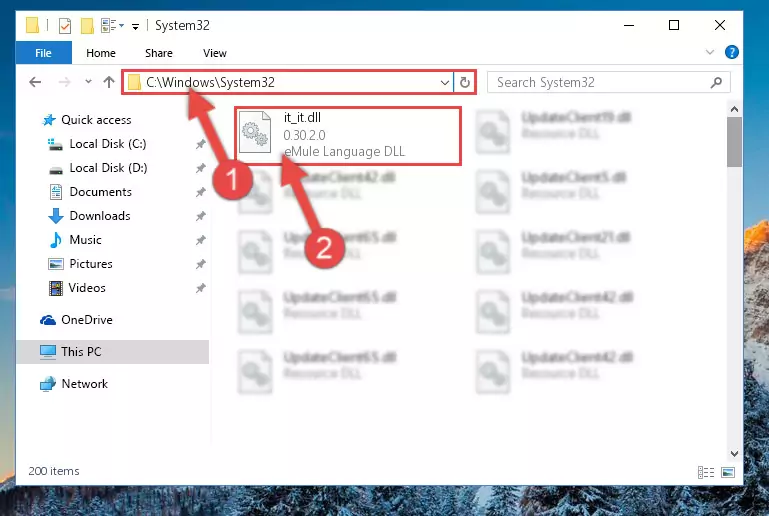
Task: Click the OneDrive cloud icon
Action: pyautogui.click(x=48, y=320)
